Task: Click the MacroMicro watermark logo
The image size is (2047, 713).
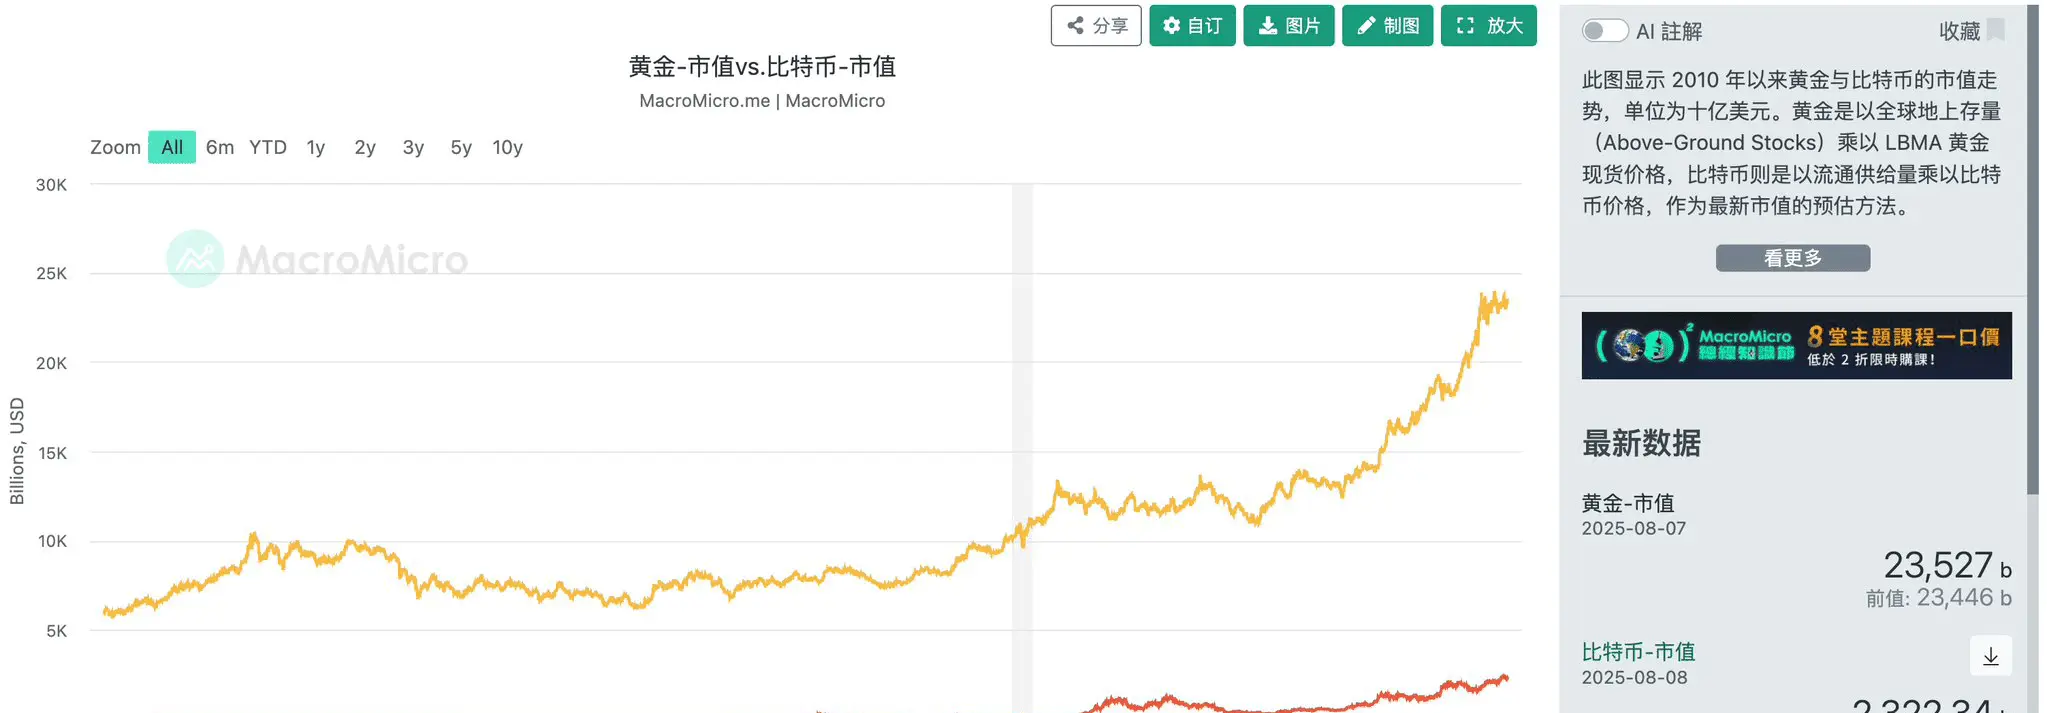Action: pyautogui.click(x=317, y=259)
